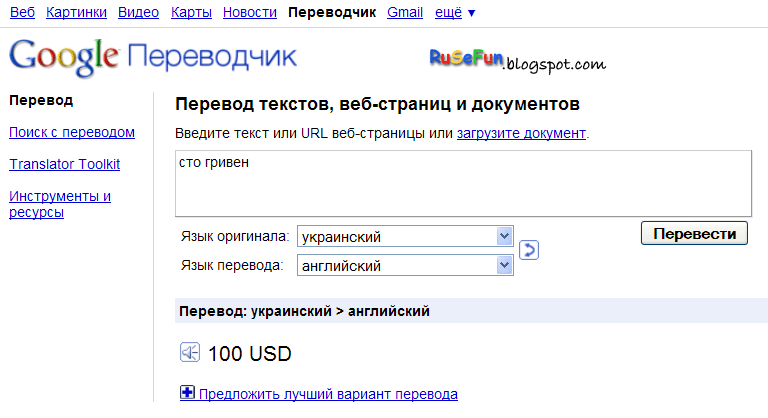Open Карты in top navigation
768x418 pixels.
point(192,12)
